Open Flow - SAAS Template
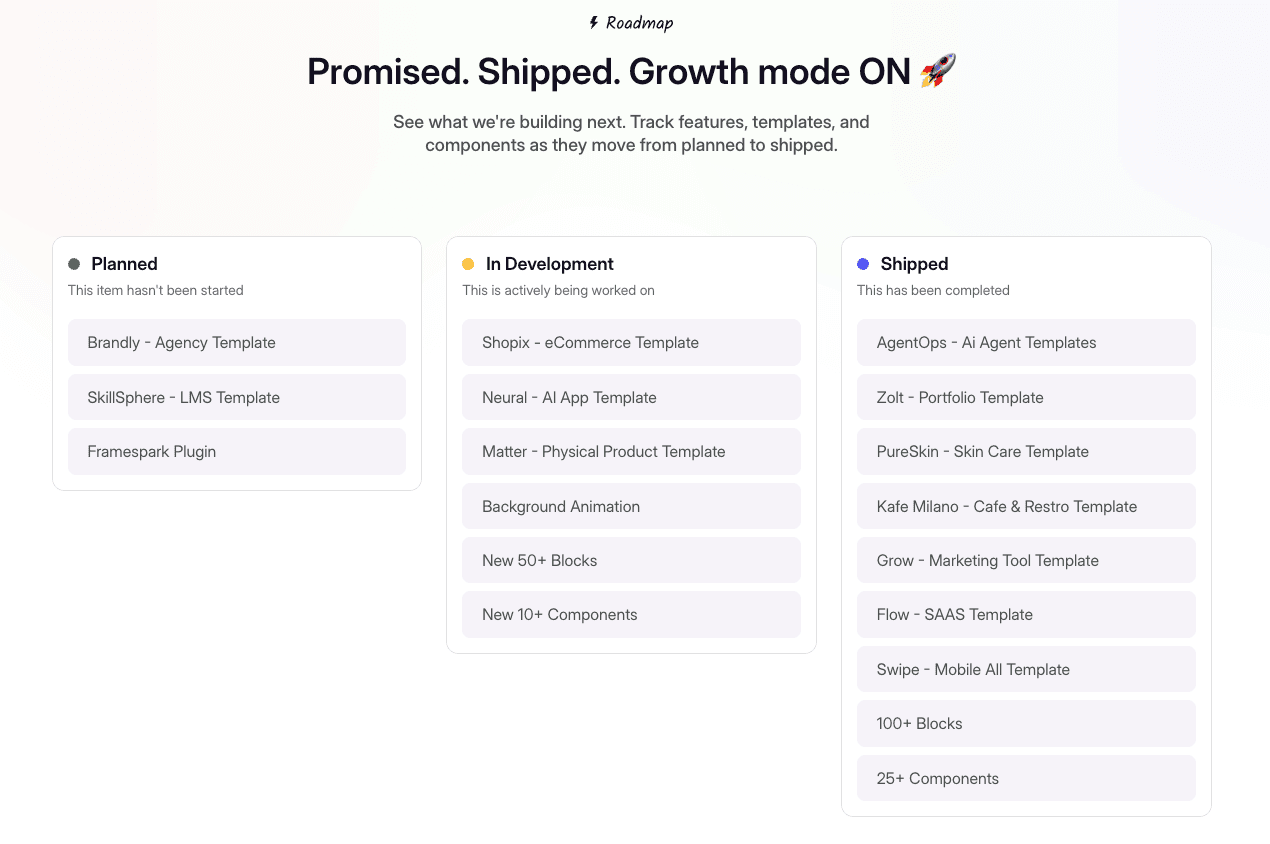Screen dimensions: 1270x844 point(1026,614)
